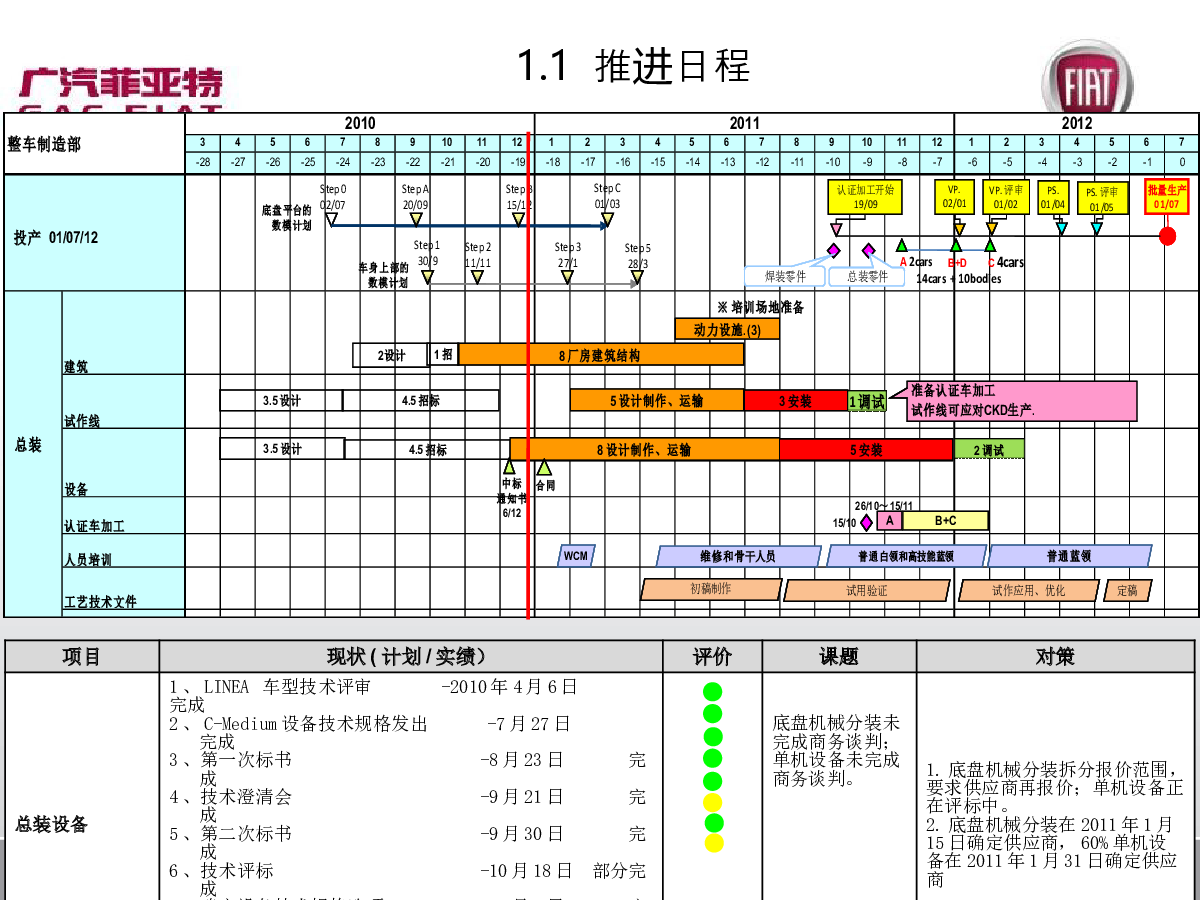Click the Step 2 11/11 triangle marker
This screenshot has width=1200, height=900.
click(x=477, y=277)
